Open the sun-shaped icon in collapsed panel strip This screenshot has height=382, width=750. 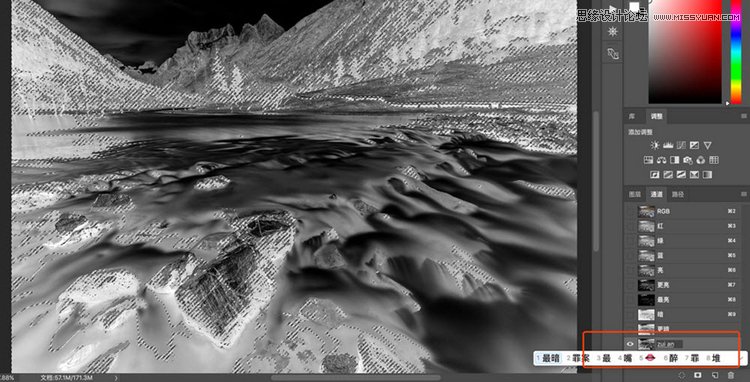[x=613, y=32]
